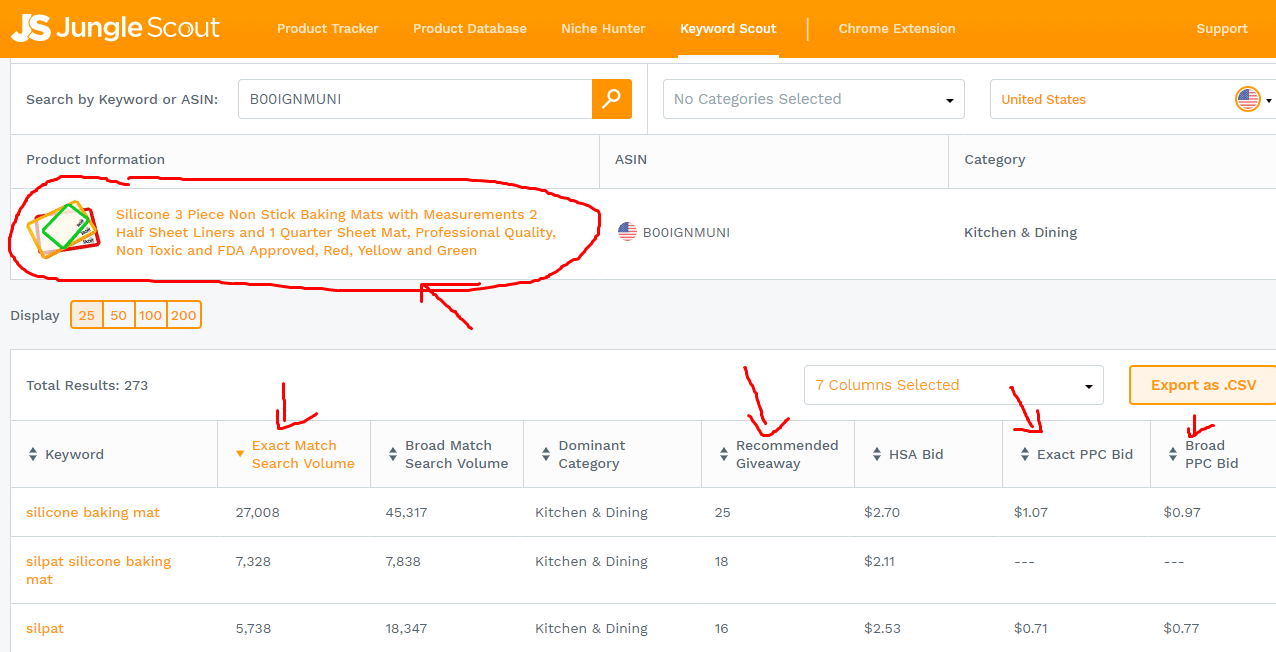This screenshot has height=652, width=1276.
Task: Open the silpat silicone baking mat keyword
Action: coord(98,570)
